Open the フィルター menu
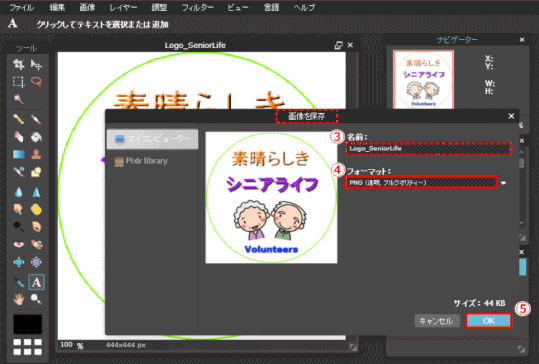Screen dimensions: 539x364 click(x=197, y=8)
